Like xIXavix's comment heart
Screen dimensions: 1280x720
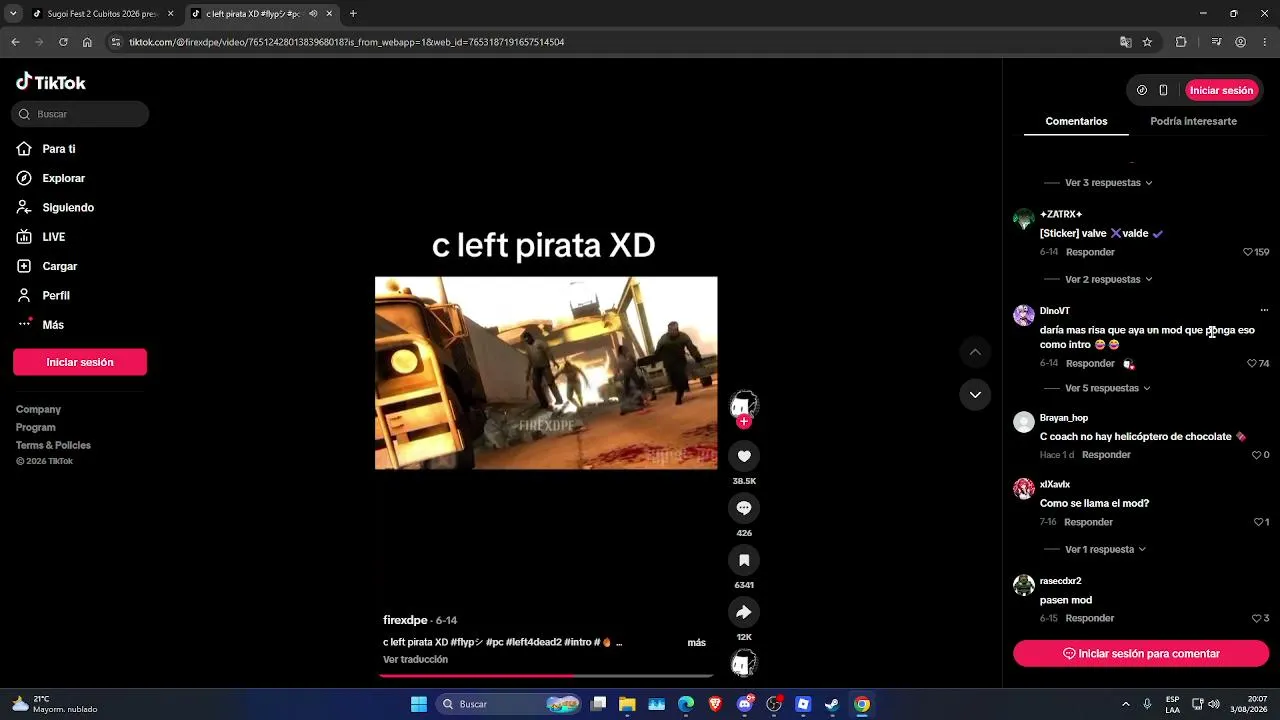(1258, 522)
